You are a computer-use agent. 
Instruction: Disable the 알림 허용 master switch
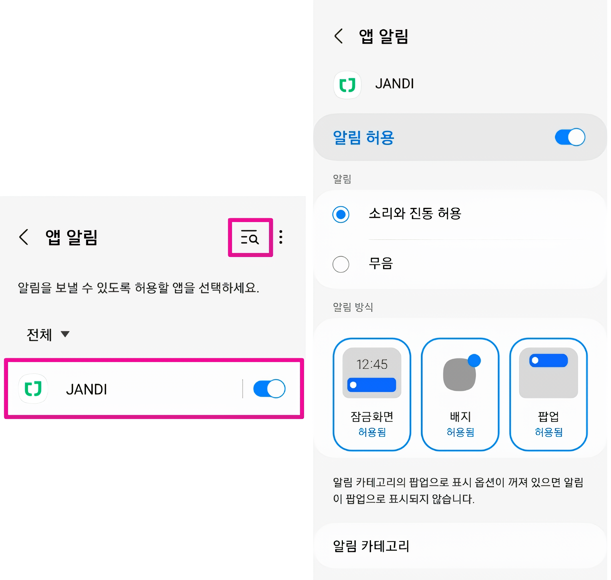(x=569, y=138)
